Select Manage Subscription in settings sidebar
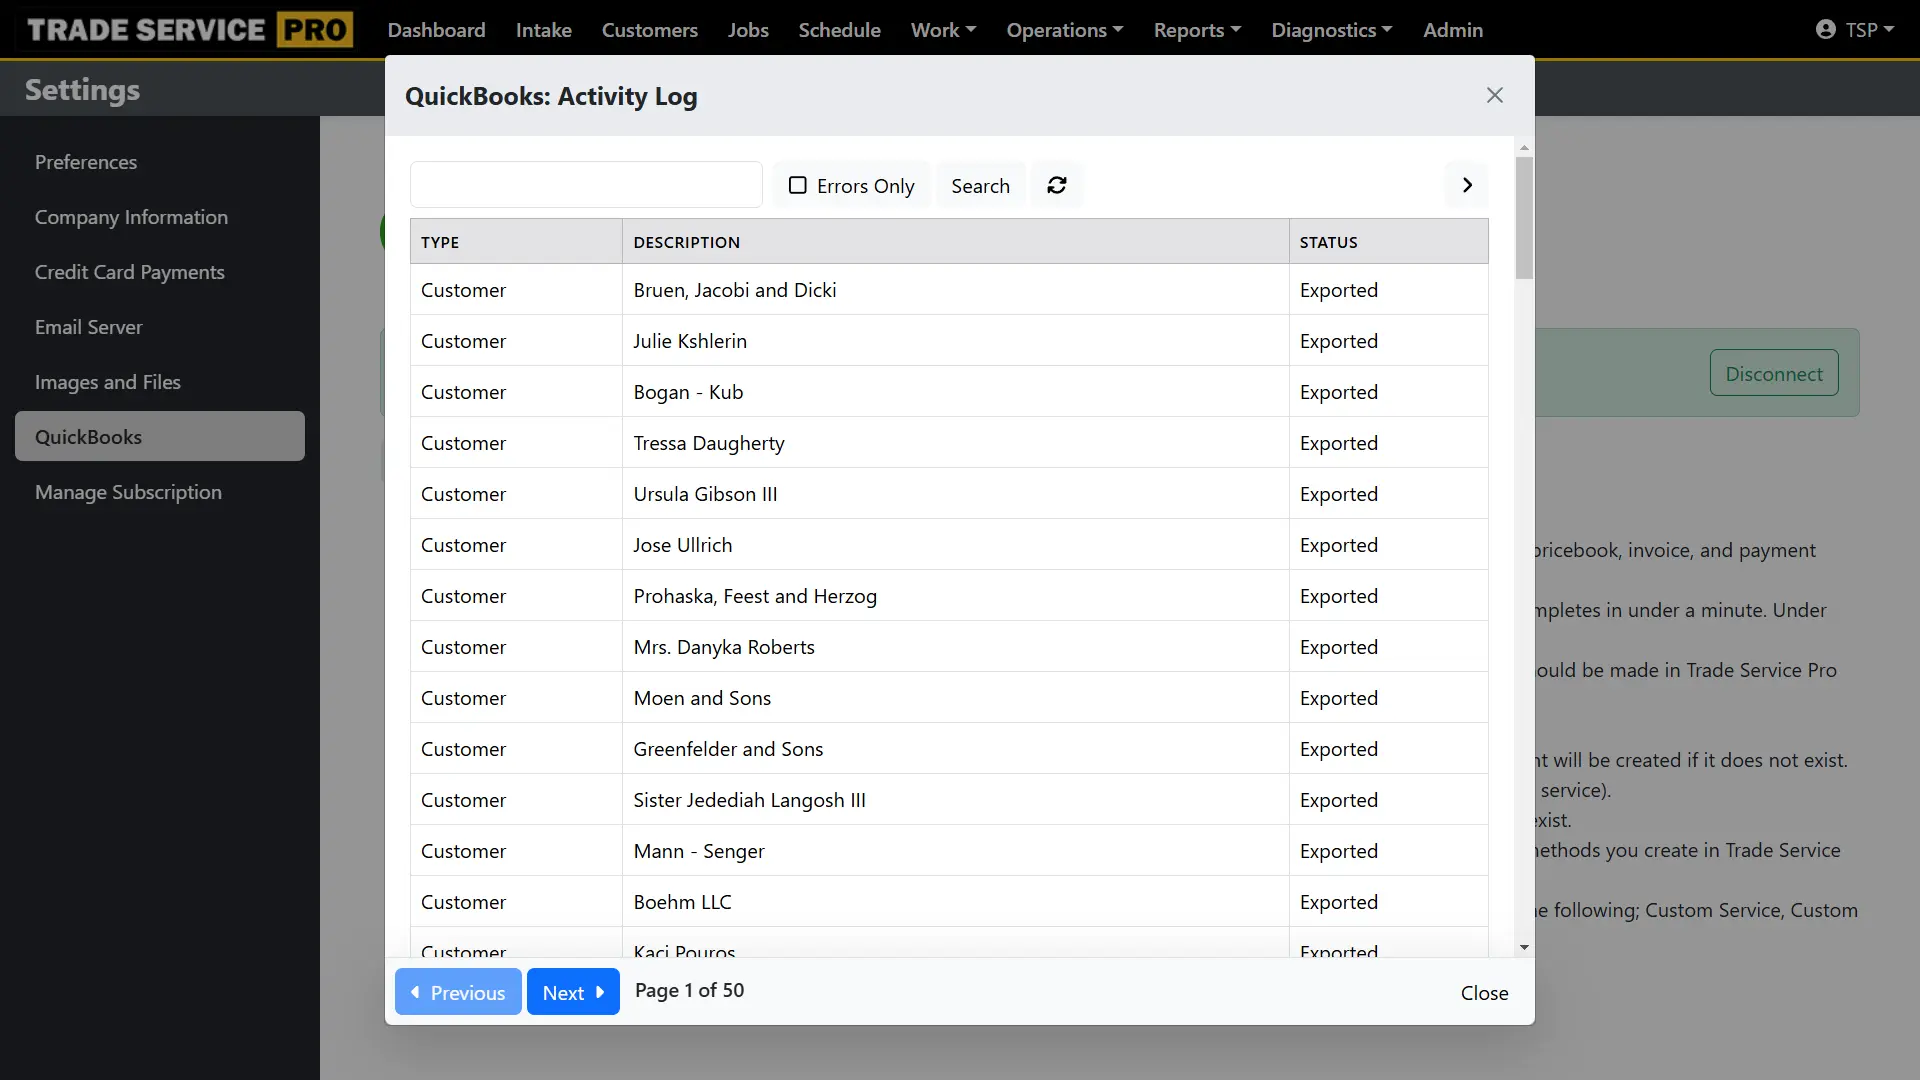 click(x=128, y=492)
